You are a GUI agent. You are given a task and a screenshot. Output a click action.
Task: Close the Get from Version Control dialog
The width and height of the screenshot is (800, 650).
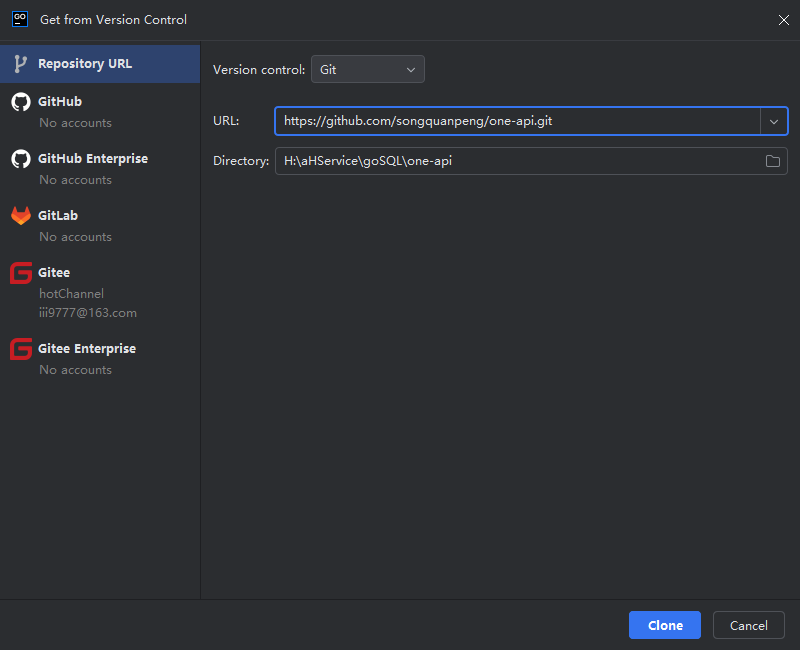tap(782, 19)
